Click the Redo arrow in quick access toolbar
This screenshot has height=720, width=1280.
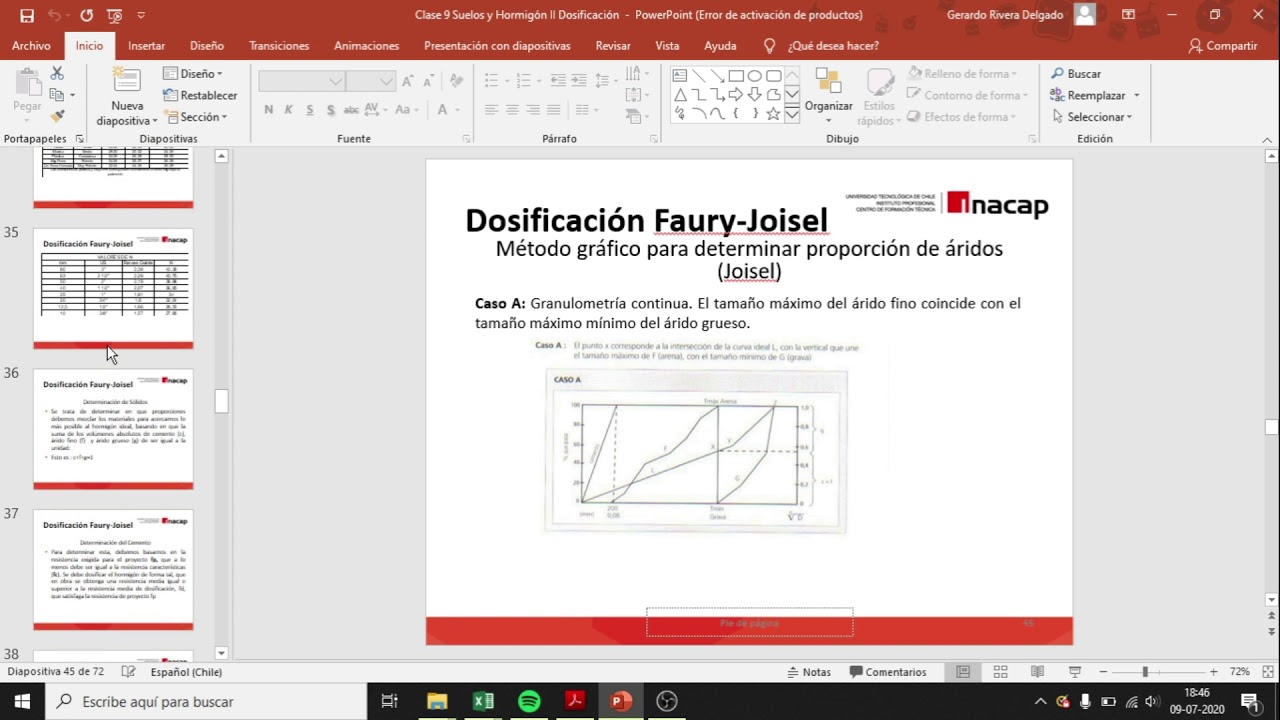[x=86, y=15]
